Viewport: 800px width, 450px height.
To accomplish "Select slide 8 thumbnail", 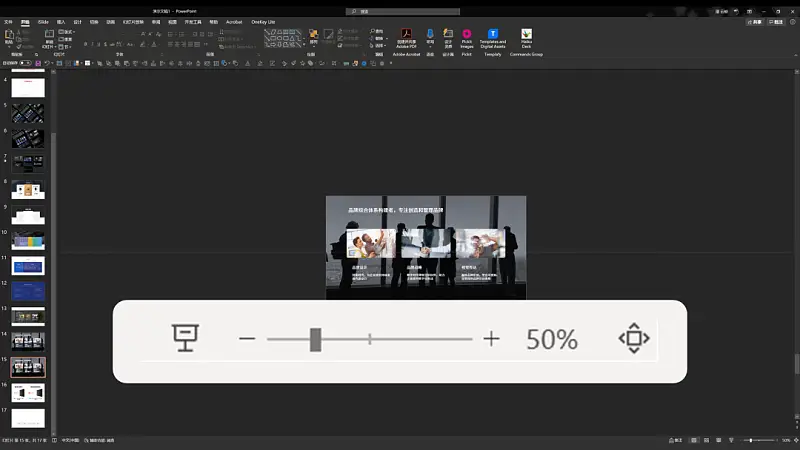I will coord(28,190).
